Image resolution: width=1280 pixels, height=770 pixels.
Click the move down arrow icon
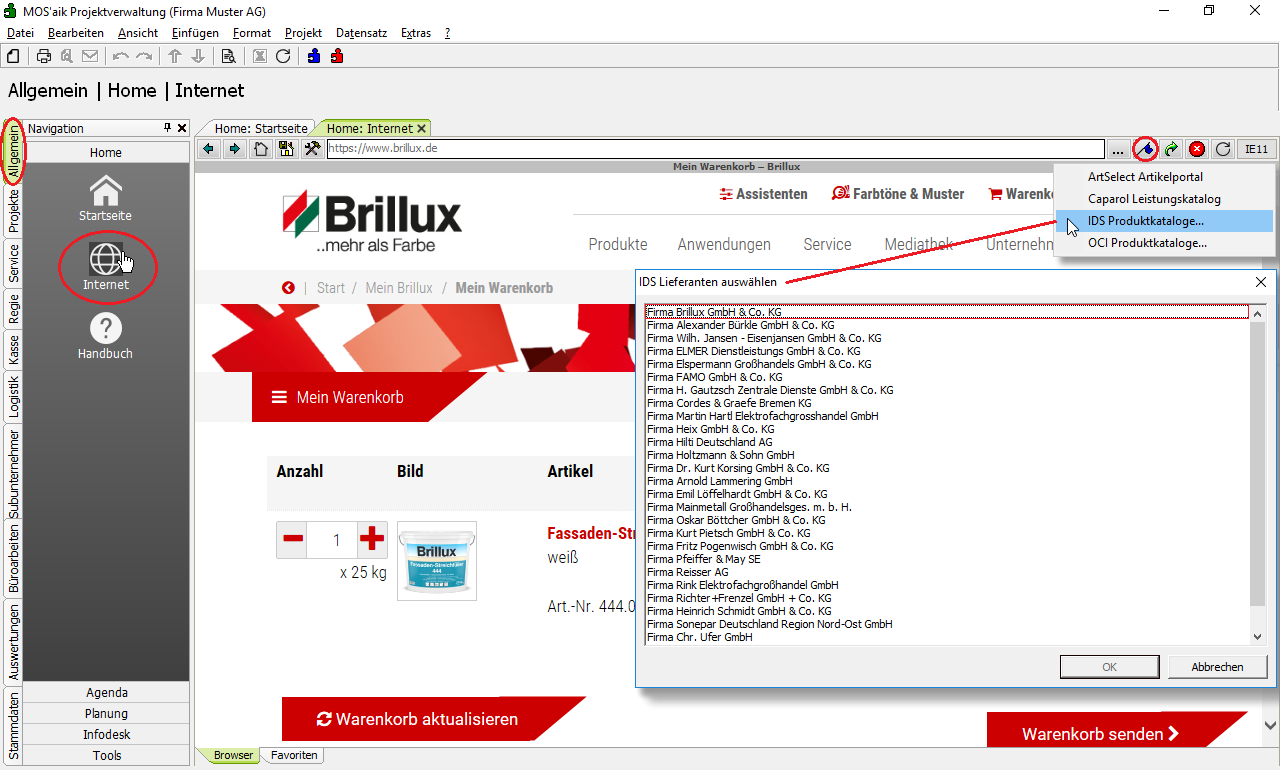pyautogui.click(x=198, y=56)
